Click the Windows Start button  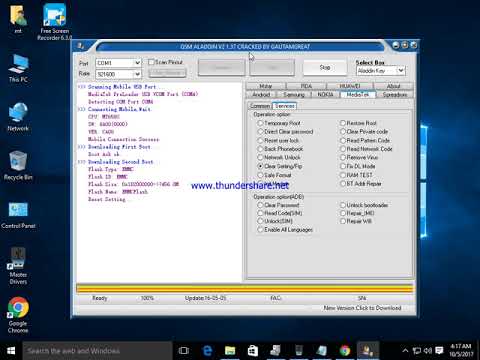(11, 351)
